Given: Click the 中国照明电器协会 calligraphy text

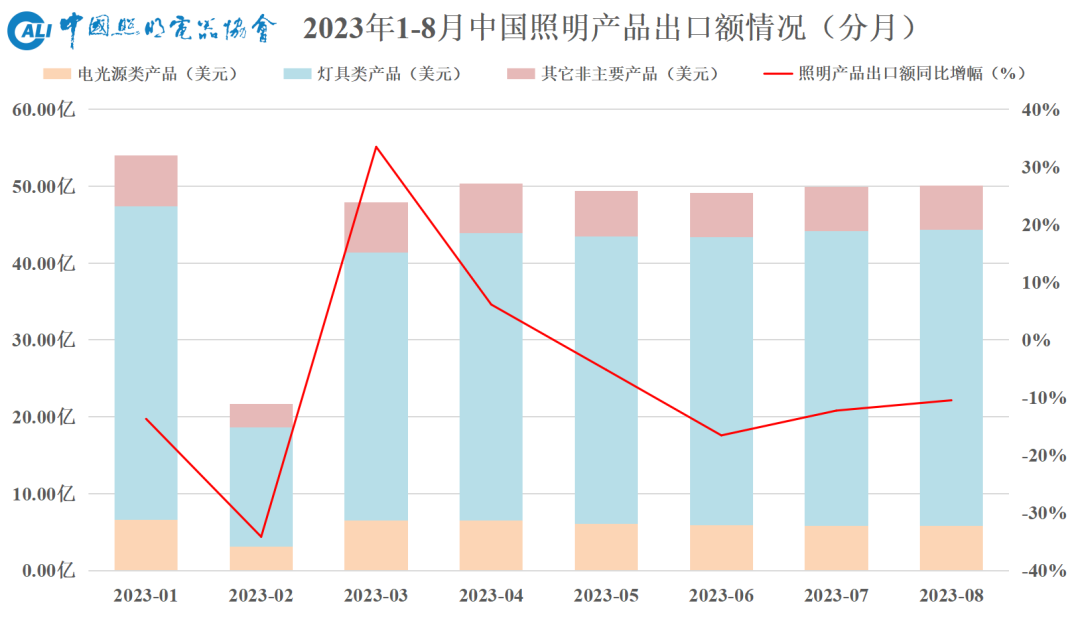Looking at the screenshot, I should pos(168,30).
